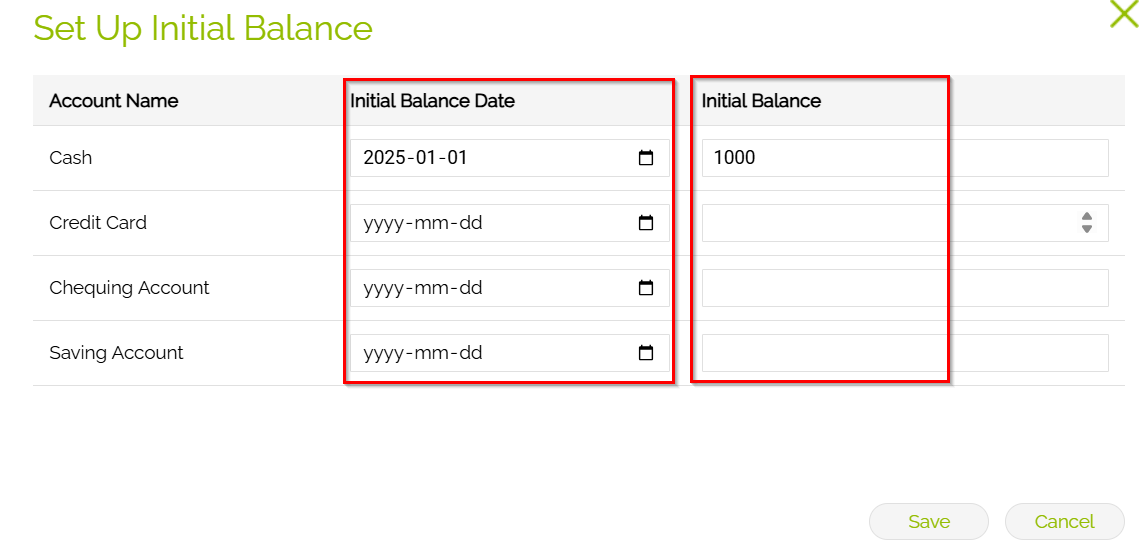
Task: Click the Save button
Action: [928, 521]
